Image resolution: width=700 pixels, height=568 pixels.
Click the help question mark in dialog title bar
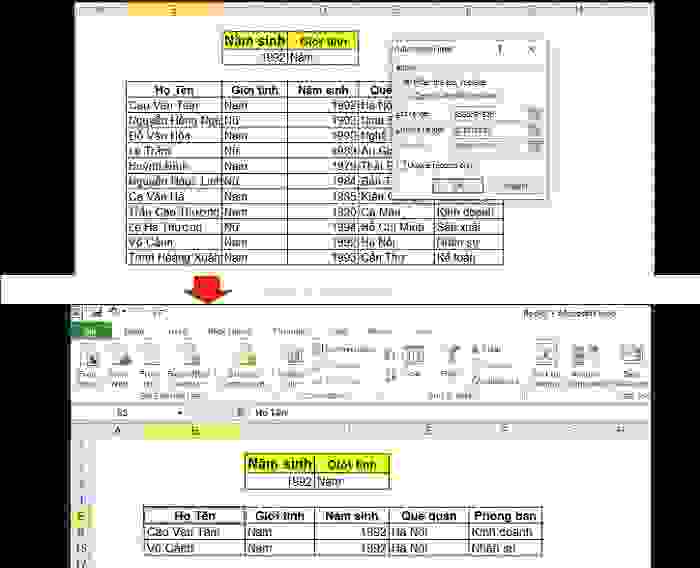500,50
